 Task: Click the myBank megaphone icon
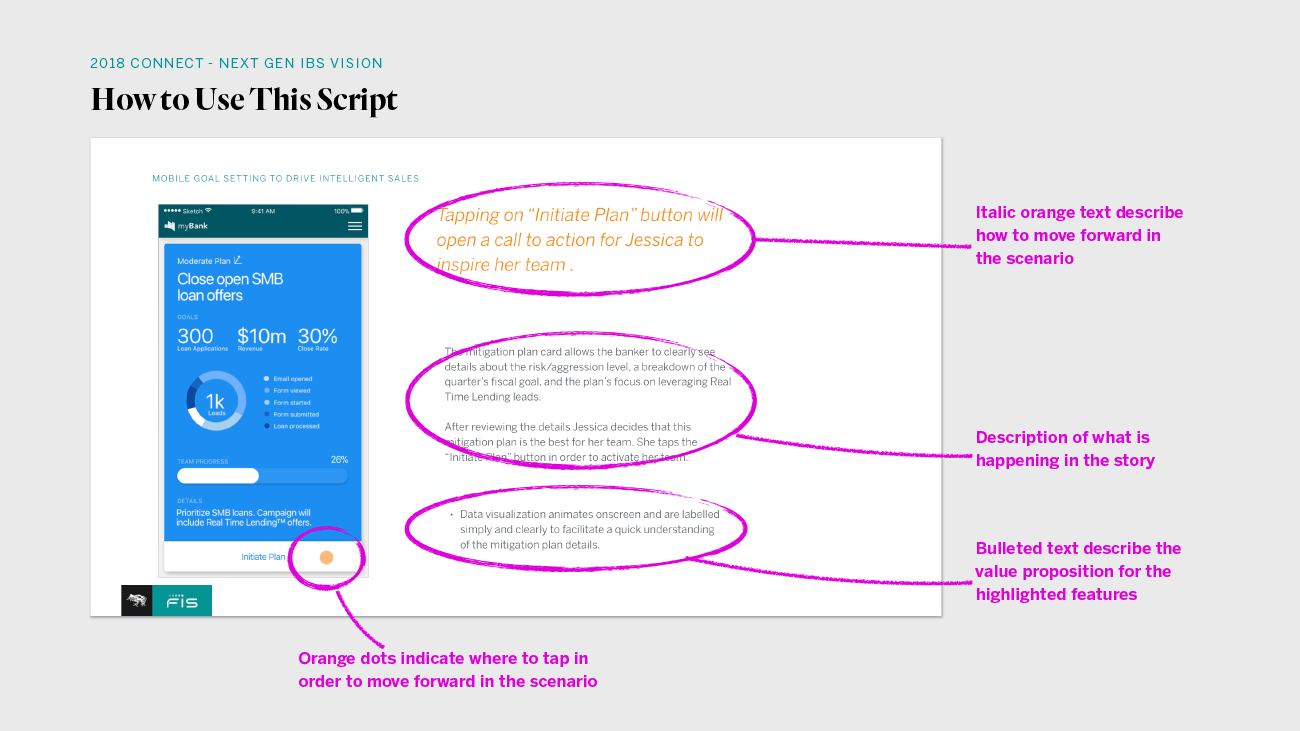168,226
